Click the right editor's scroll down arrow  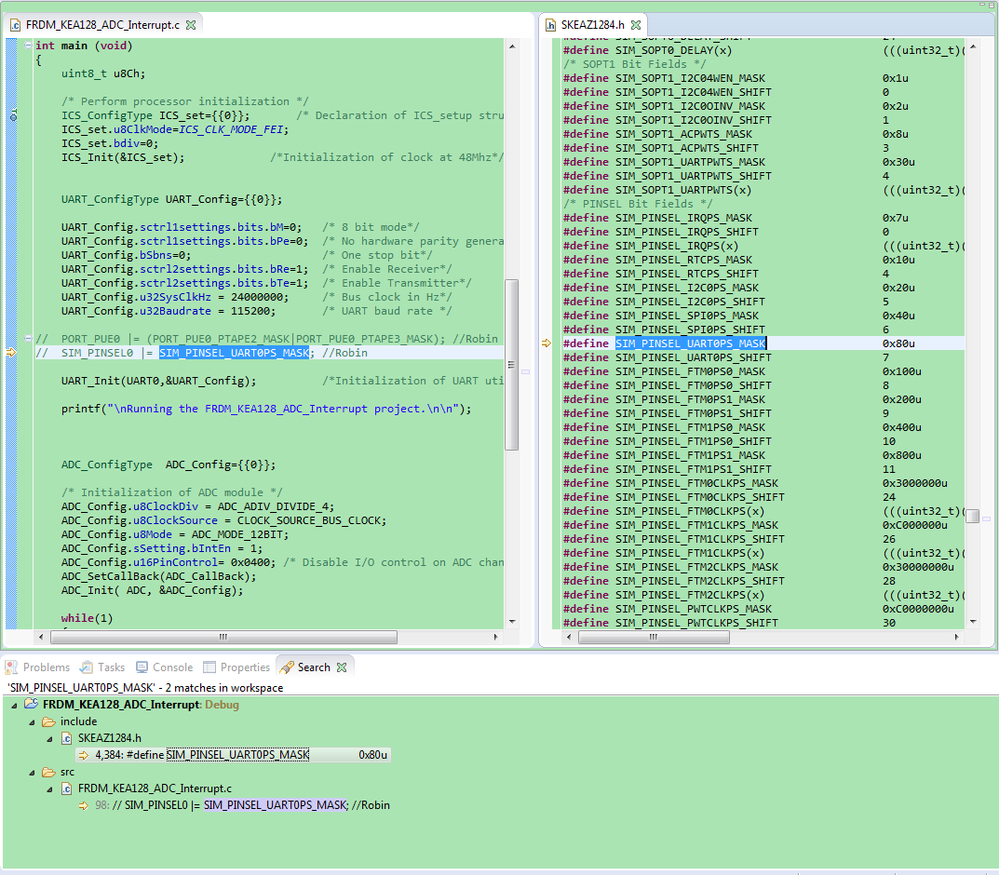tap(973, 621)
